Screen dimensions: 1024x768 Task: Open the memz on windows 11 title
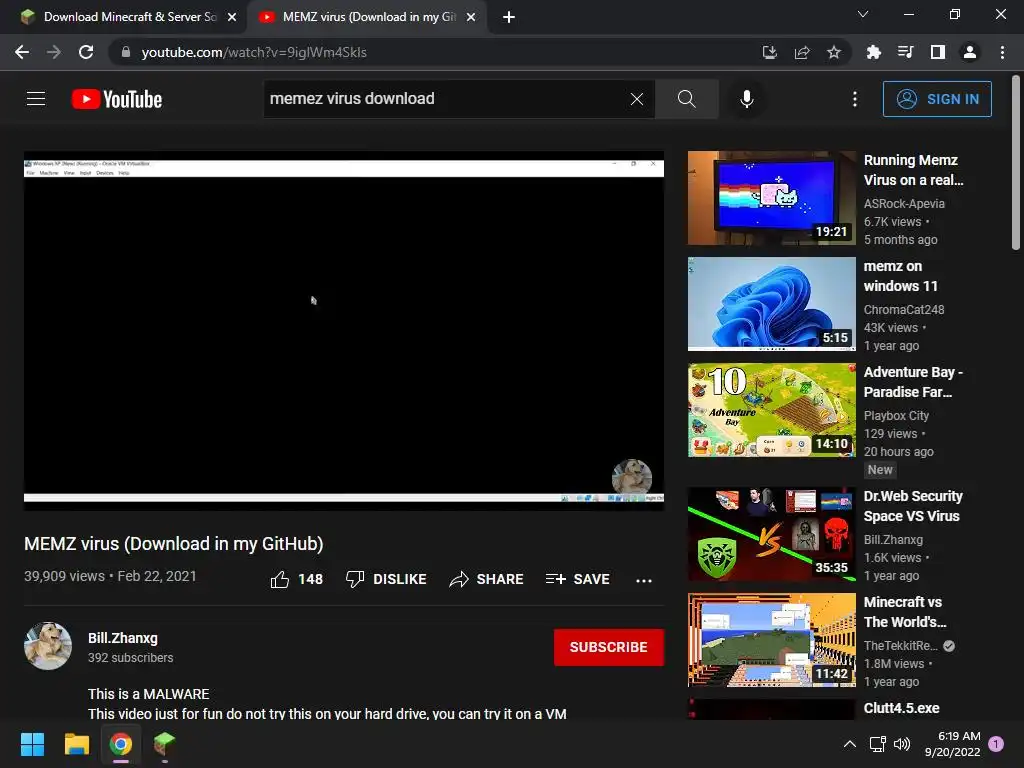pyautogui.click(x=901, y=276)
